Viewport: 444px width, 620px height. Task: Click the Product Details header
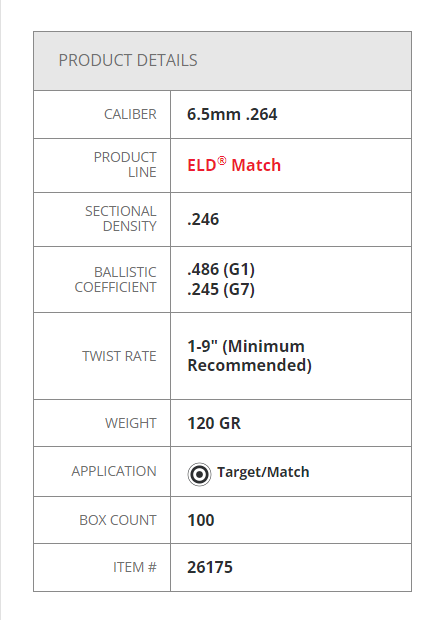point(128,60)
